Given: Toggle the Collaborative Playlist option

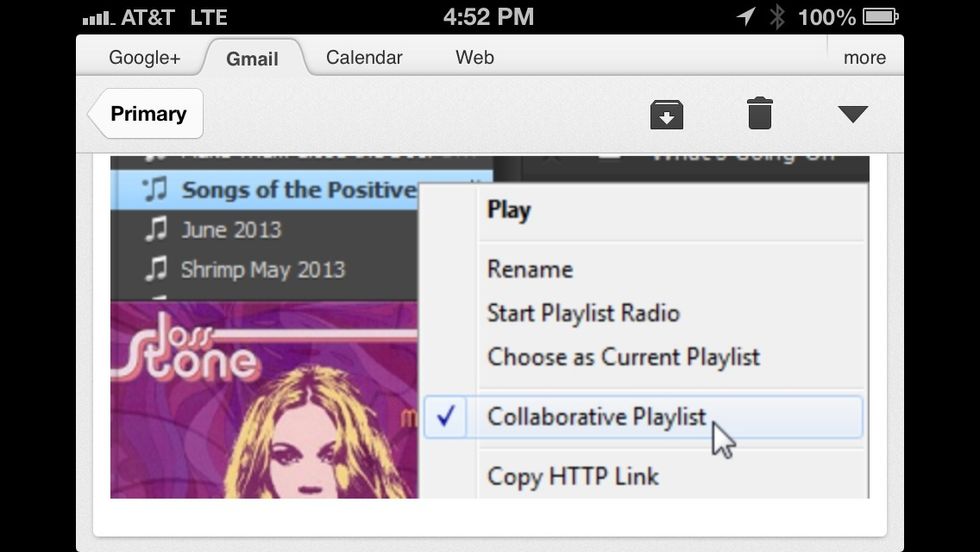Looking at the screenshot, I should click(644, 417).
